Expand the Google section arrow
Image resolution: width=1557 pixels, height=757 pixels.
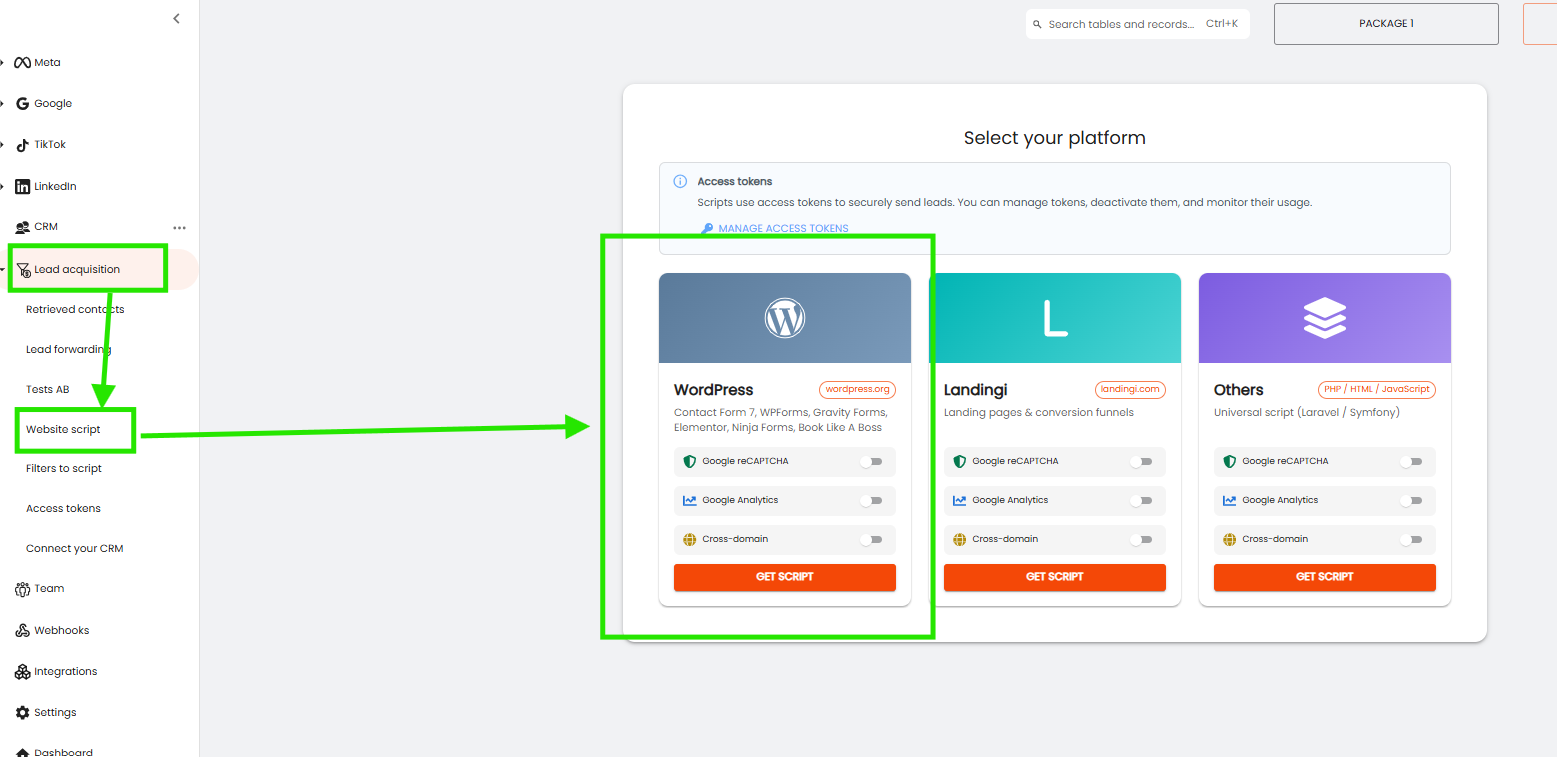click(x=3, y=104)
